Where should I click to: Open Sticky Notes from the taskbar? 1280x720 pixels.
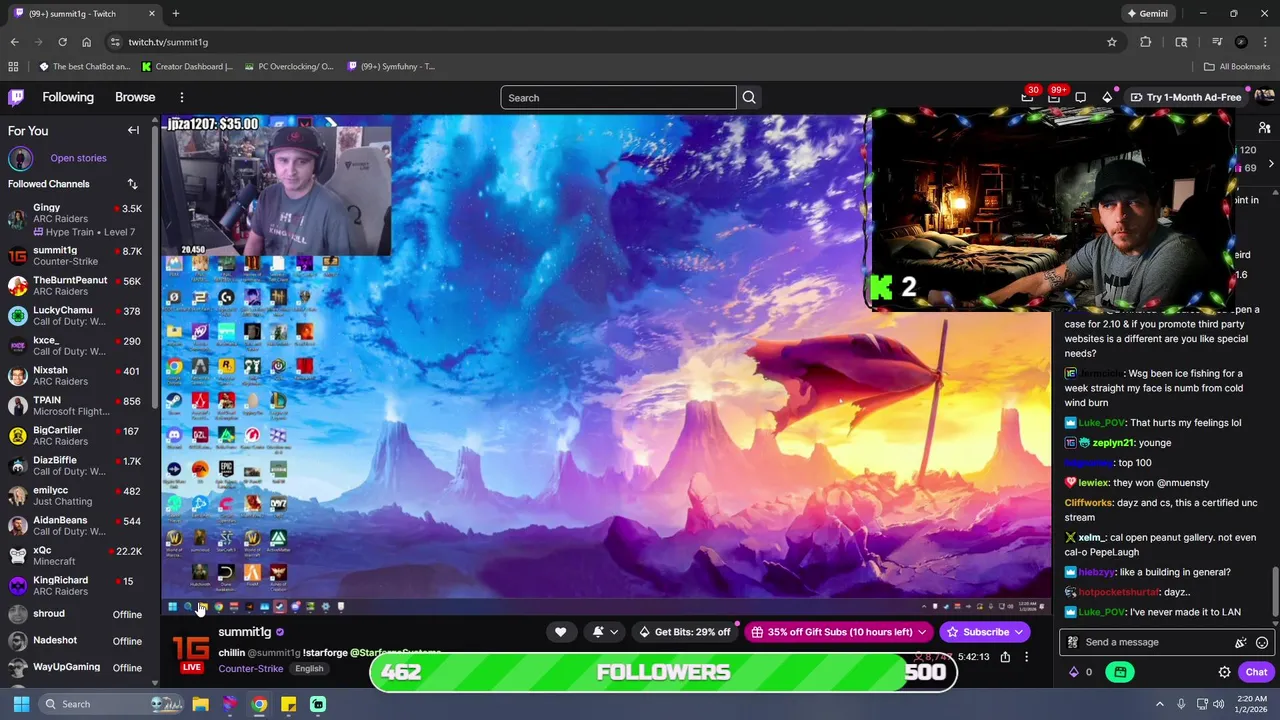click(x=288, y=704)
